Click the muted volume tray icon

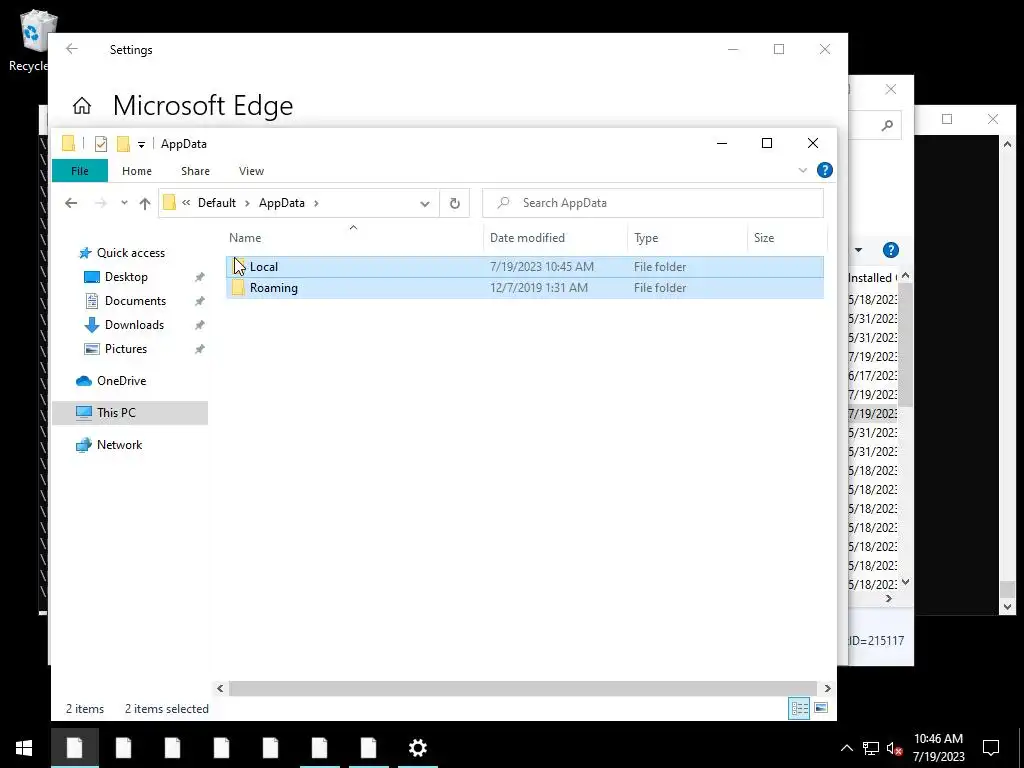pos(895,748)
